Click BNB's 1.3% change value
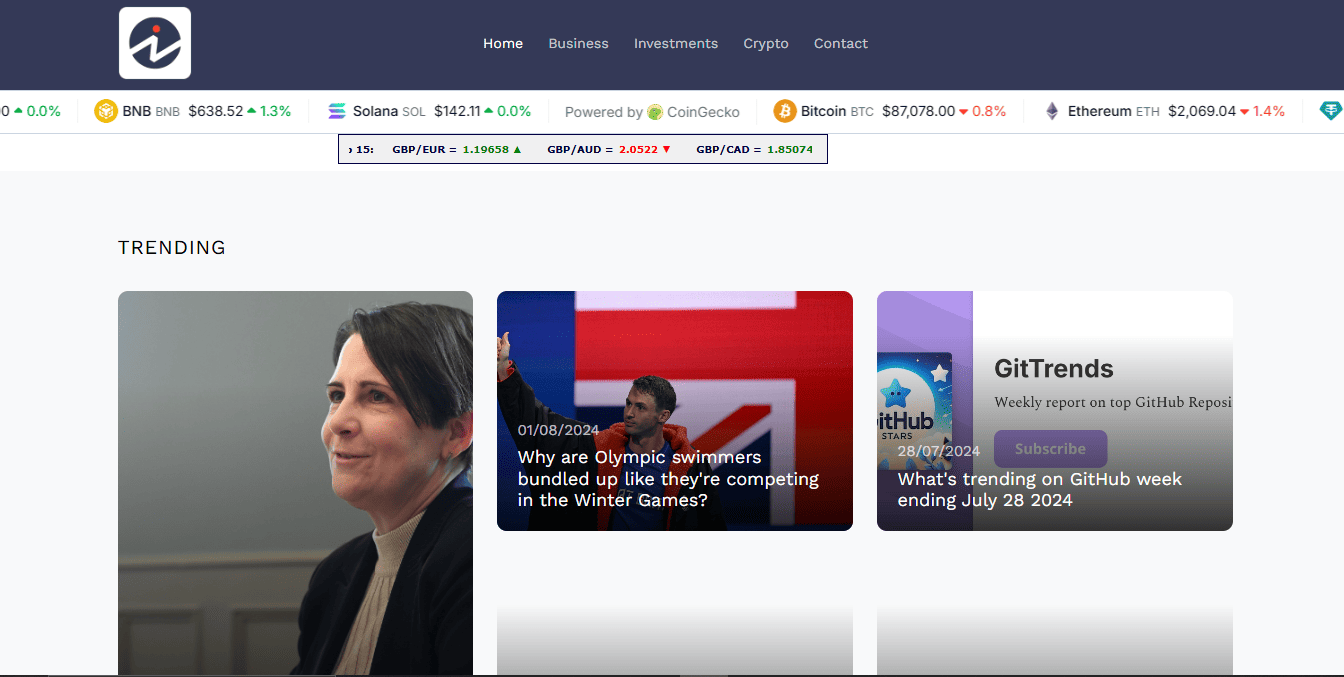The height and width of the screenshot is (677, 1344). click(x=275, y=111)
